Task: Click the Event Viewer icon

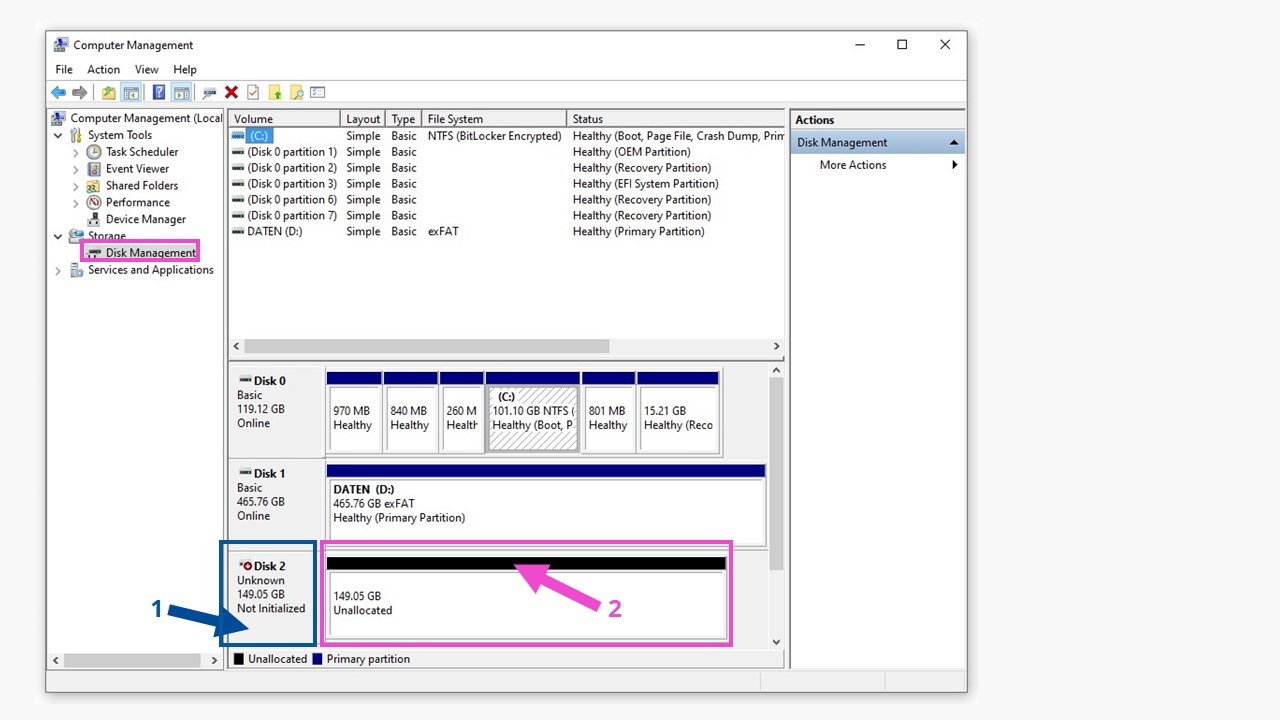Action: 94,169
